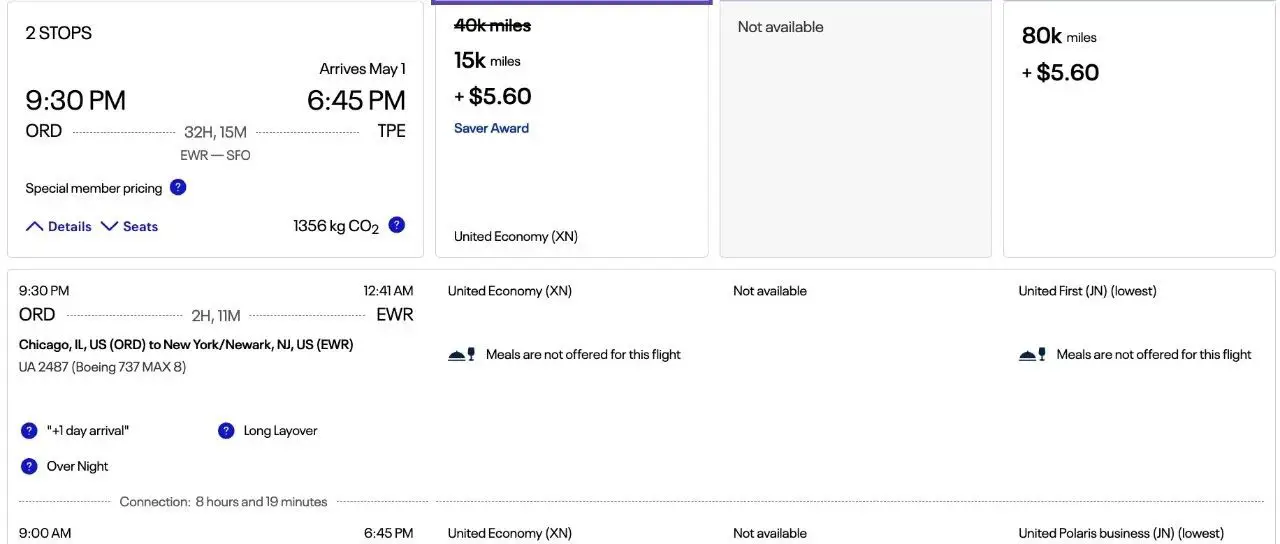Choose the 80k miles + $5.60 fare
Viewport: 1280px width, 544px height.
coord(1138,130)
